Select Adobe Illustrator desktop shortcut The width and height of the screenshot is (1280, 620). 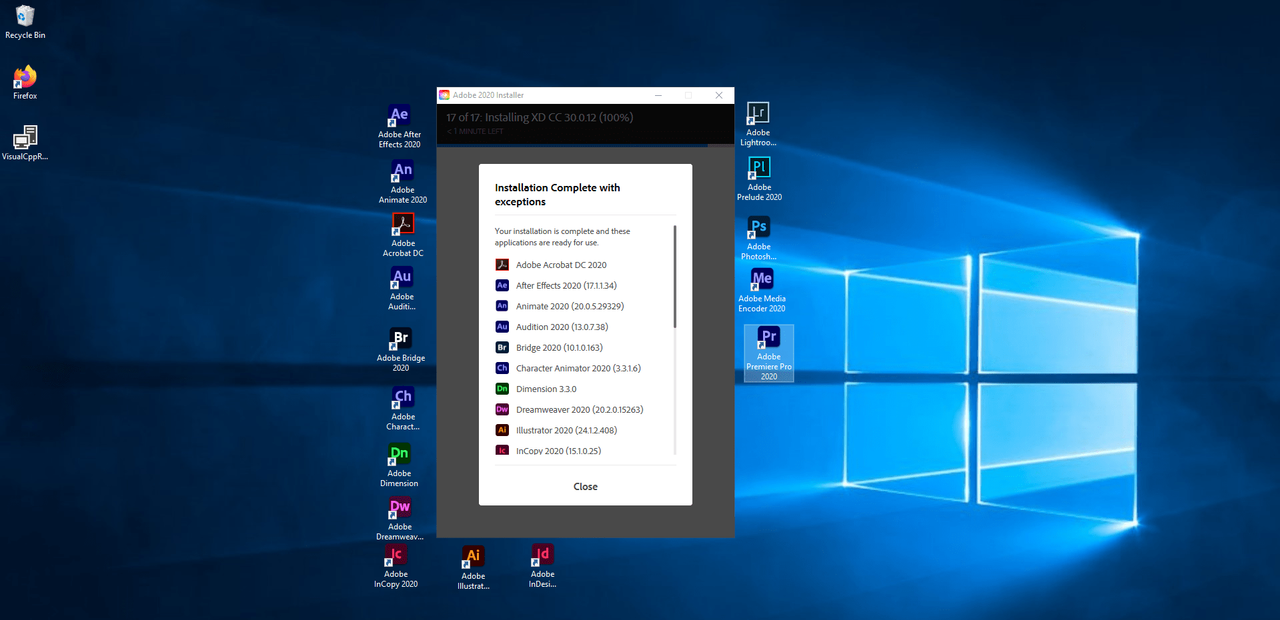473,568
